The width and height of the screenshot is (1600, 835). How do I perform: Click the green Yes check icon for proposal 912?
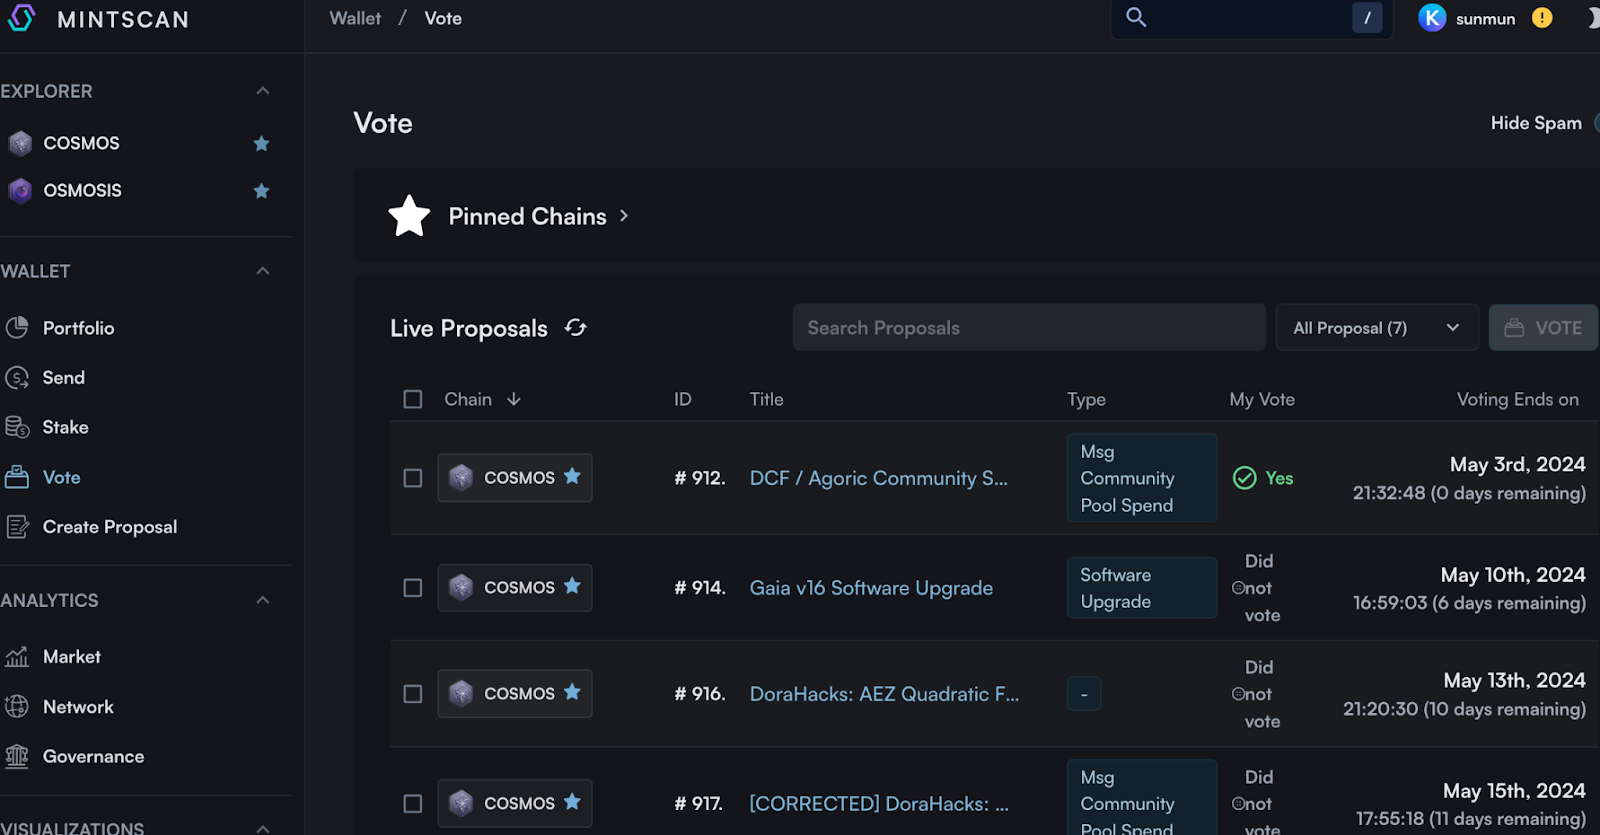click(x=1245, y=478)
